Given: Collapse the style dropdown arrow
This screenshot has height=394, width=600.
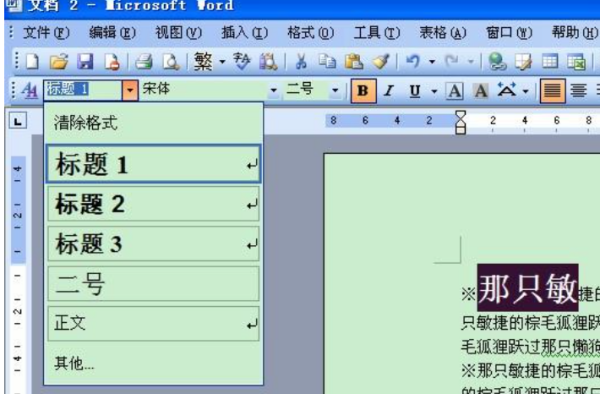Looking at the screenshot, I should click(x=130, y=91).
